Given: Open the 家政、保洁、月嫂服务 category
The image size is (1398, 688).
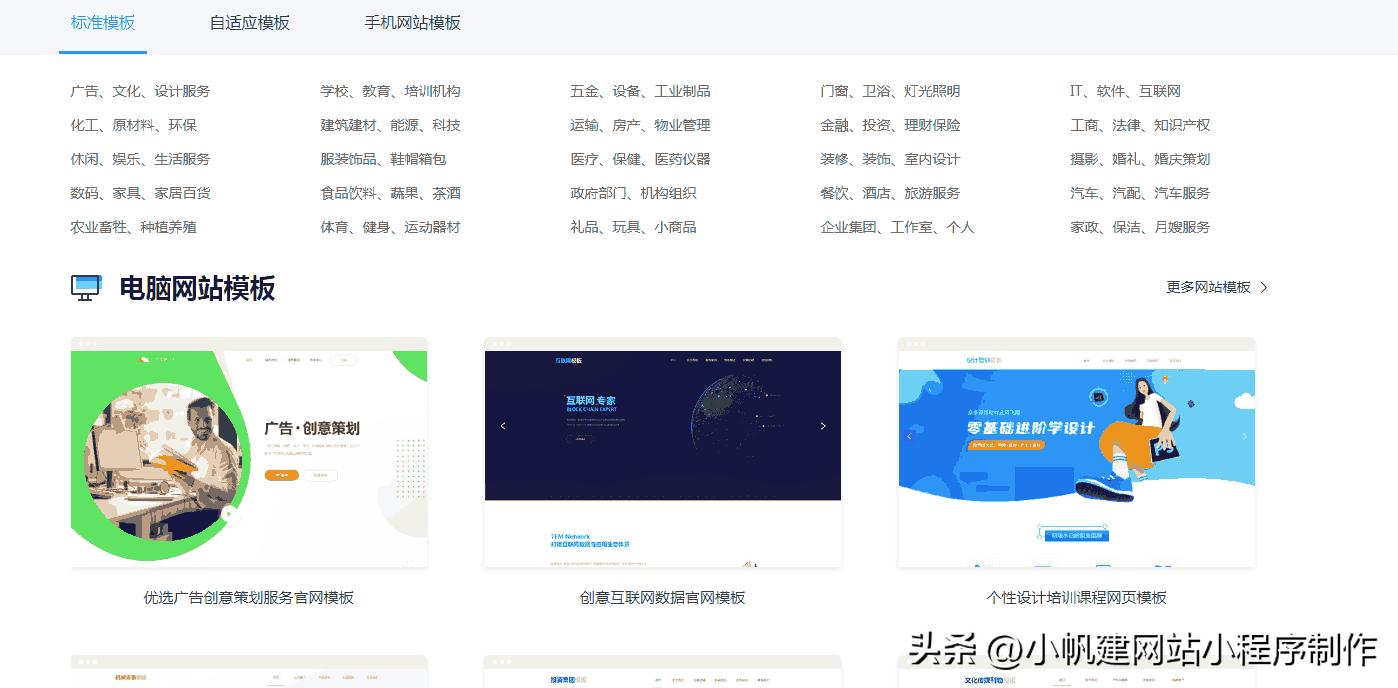Looking at the screenshot, I should 1143,227.
